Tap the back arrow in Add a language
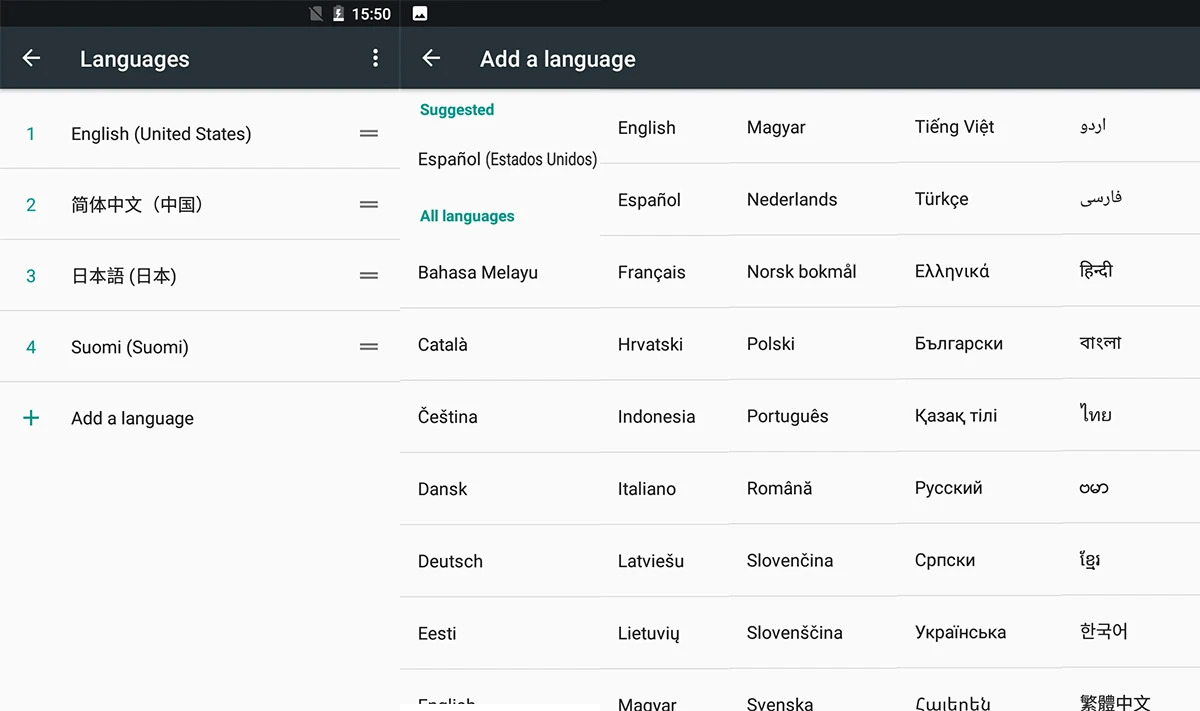The height and width of the screenshot is (711, 1200). click(x=431, y=58)
